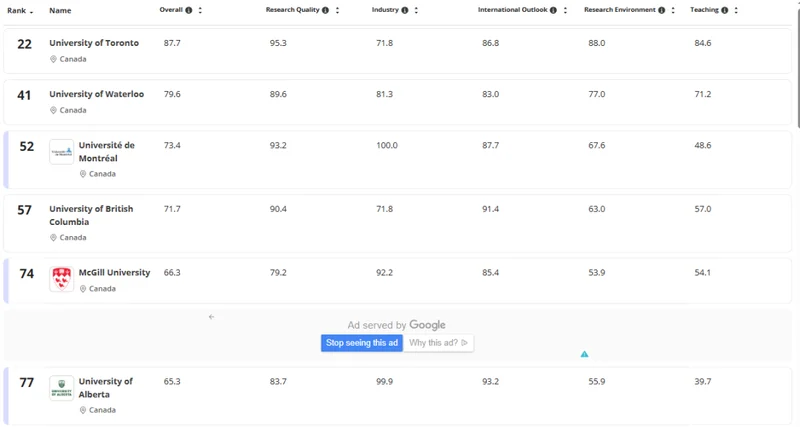Click the McGill University crest logo
The image size is (800, 427).
(x=61, y=279)
